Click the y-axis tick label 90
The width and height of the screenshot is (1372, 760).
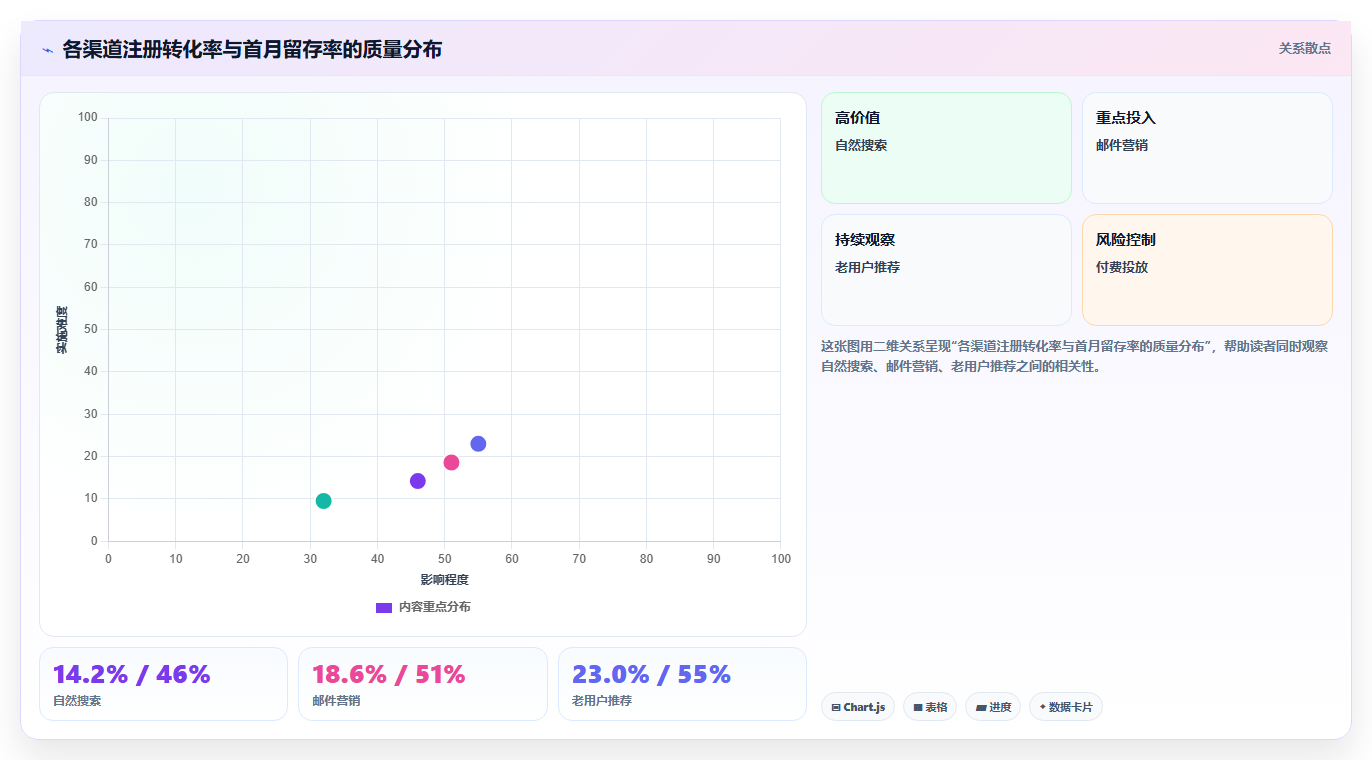91,160
